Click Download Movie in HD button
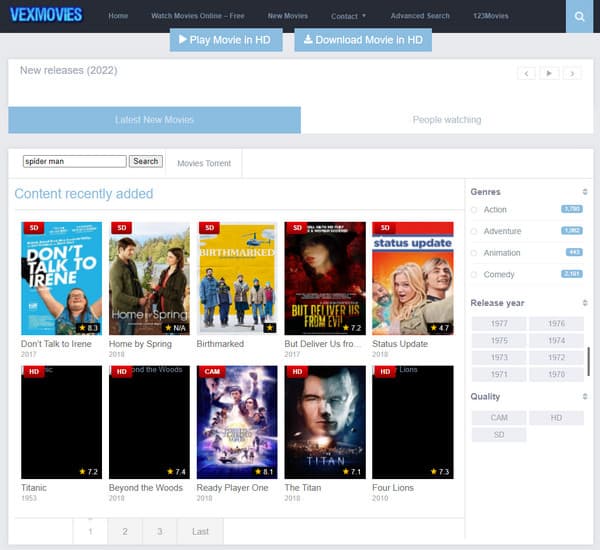600x550 pixels. (363, 40)
